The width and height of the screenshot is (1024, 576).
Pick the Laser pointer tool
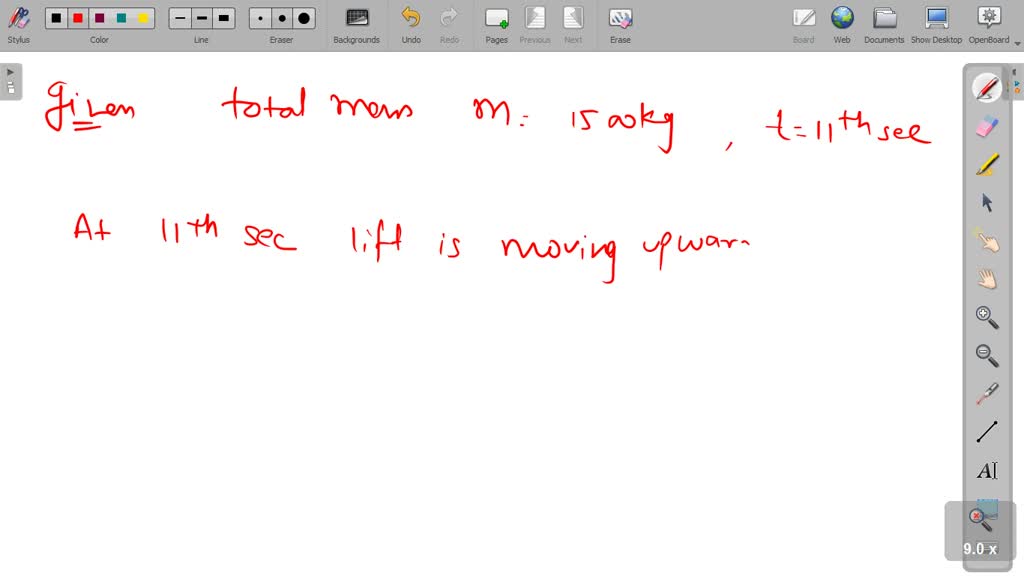click(987, 393)
